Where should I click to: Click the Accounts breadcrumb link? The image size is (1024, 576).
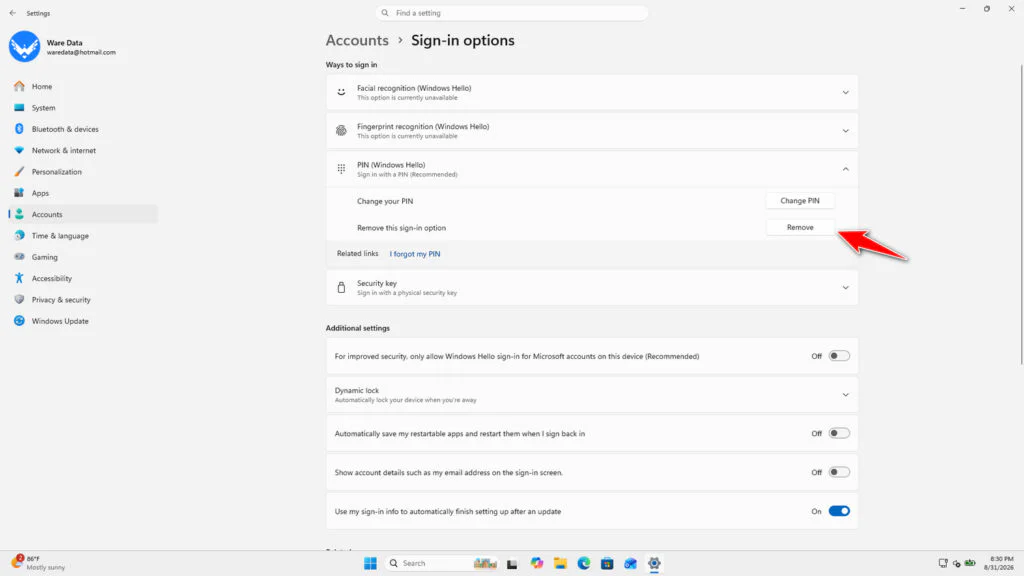point(357,40)
